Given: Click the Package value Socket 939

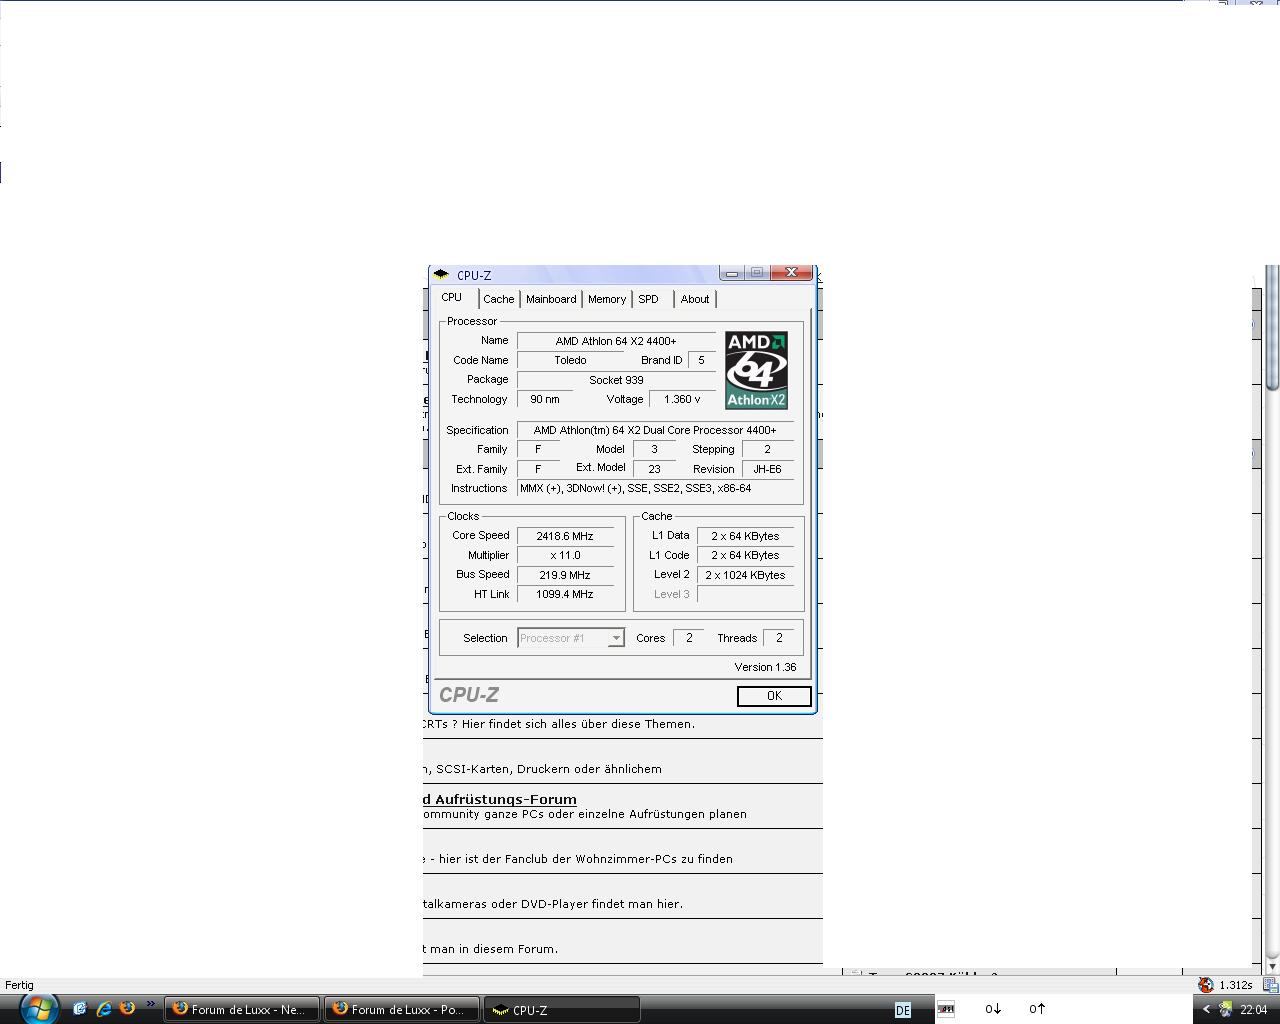Looking at the screenshot, I should (616, 380).
